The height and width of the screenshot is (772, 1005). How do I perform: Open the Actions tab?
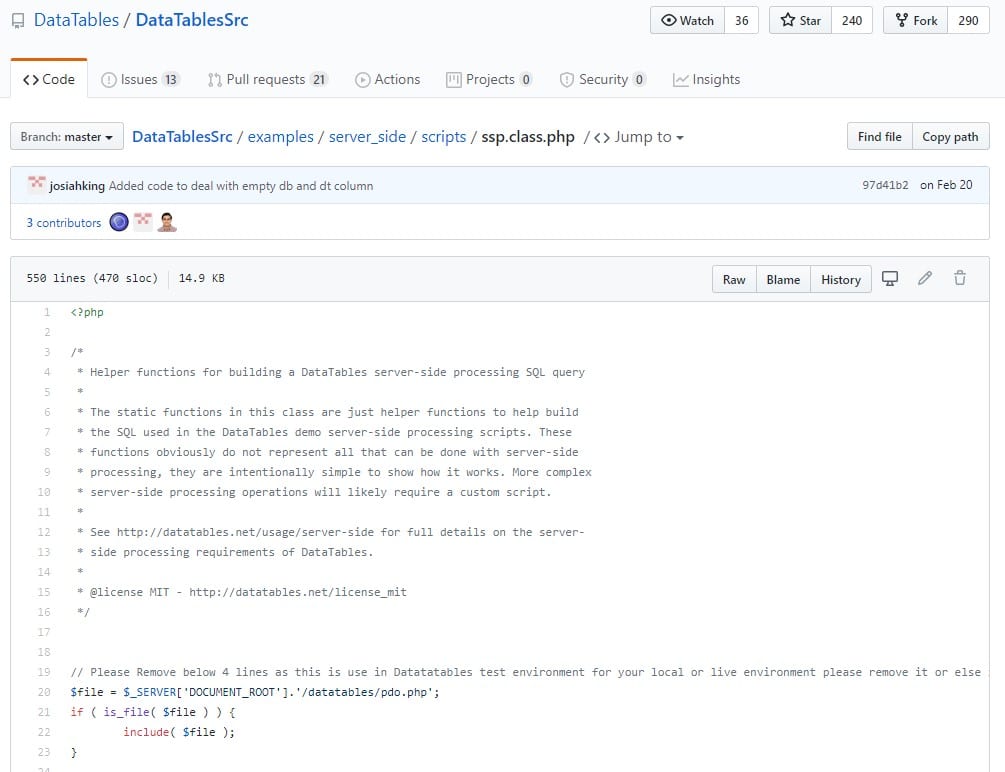click(388, 80)
